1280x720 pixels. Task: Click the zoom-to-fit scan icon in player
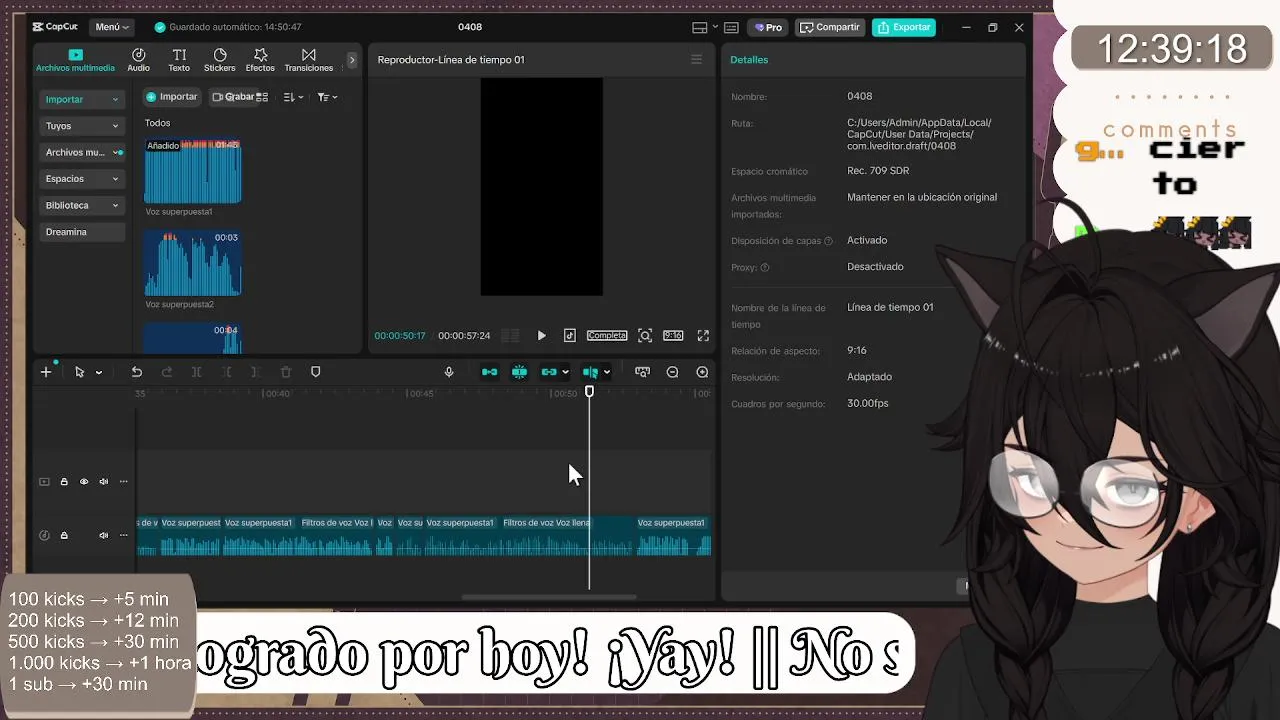tap(645, 336)
